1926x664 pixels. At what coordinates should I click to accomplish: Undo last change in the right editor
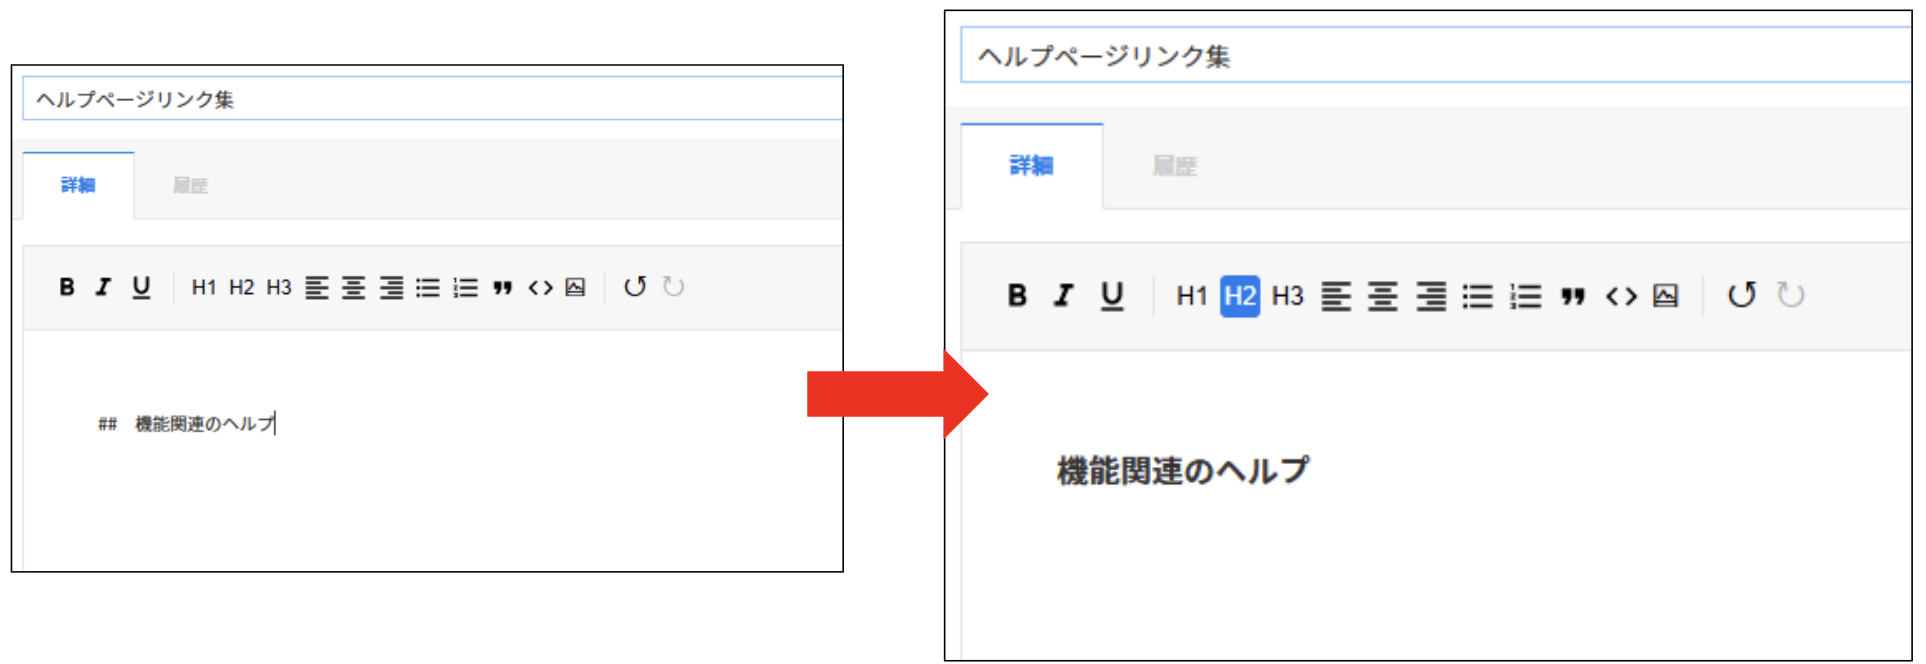[1741, 295]
